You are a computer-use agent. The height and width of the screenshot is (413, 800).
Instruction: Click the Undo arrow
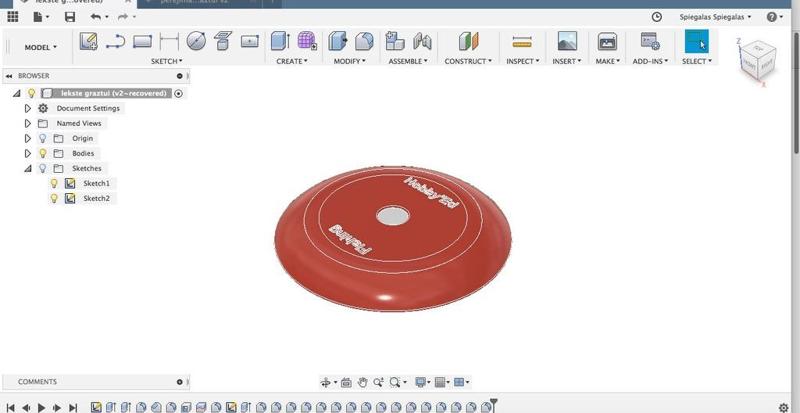(96, 17)
